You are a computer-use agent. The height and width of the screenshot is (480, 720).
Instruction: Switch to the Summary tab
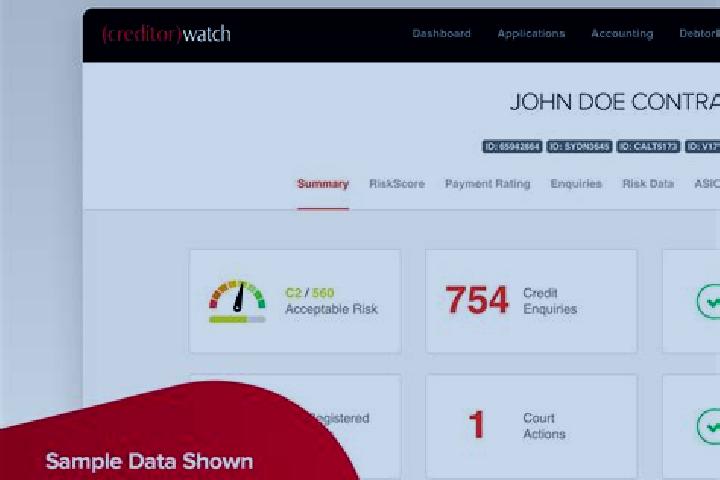[323, 184]
